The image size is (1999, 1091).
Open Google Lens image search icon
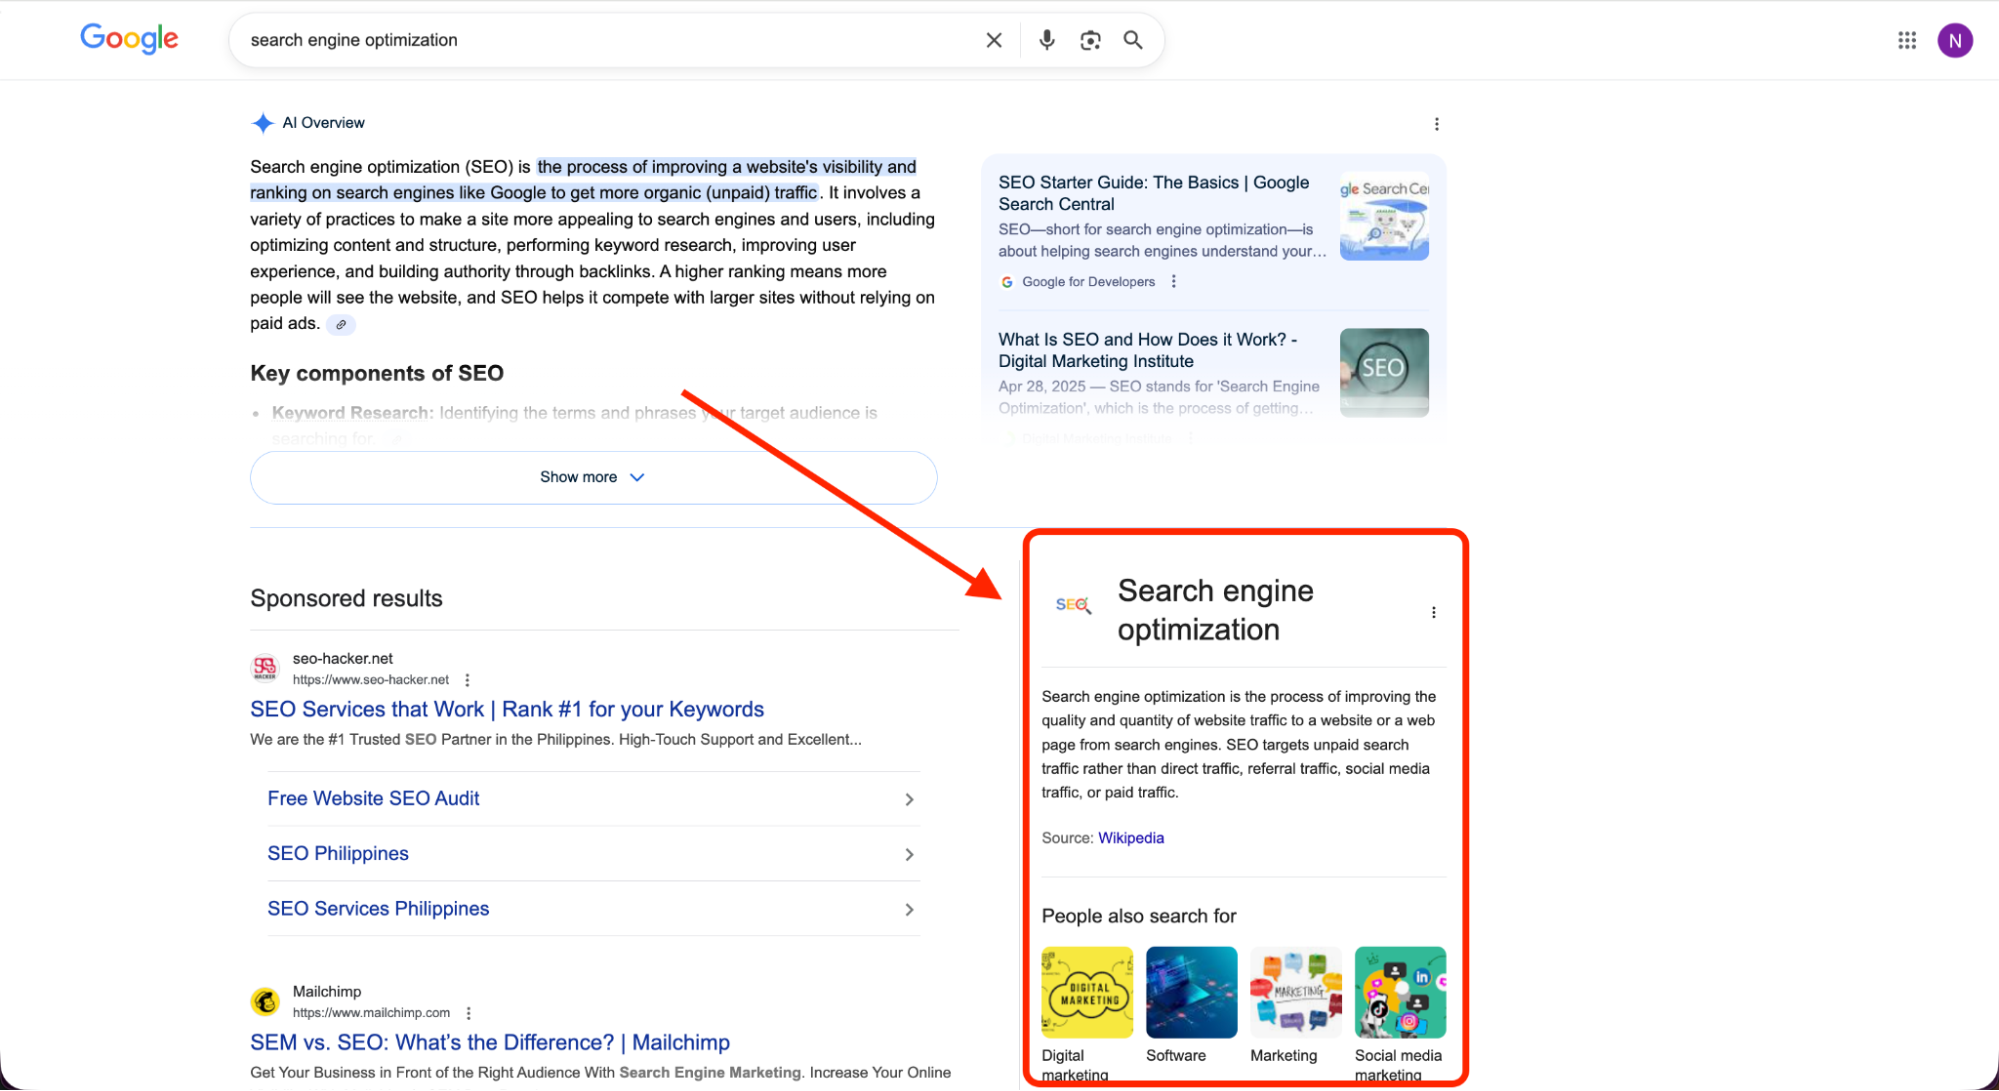click(1090, 40)
